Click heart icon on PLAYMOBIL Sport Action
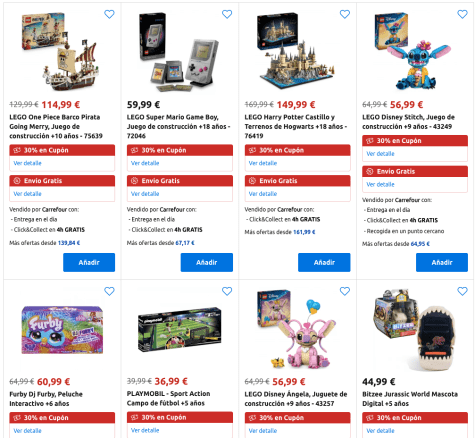Screen dimensions: 475x438 tap(227, 291)
